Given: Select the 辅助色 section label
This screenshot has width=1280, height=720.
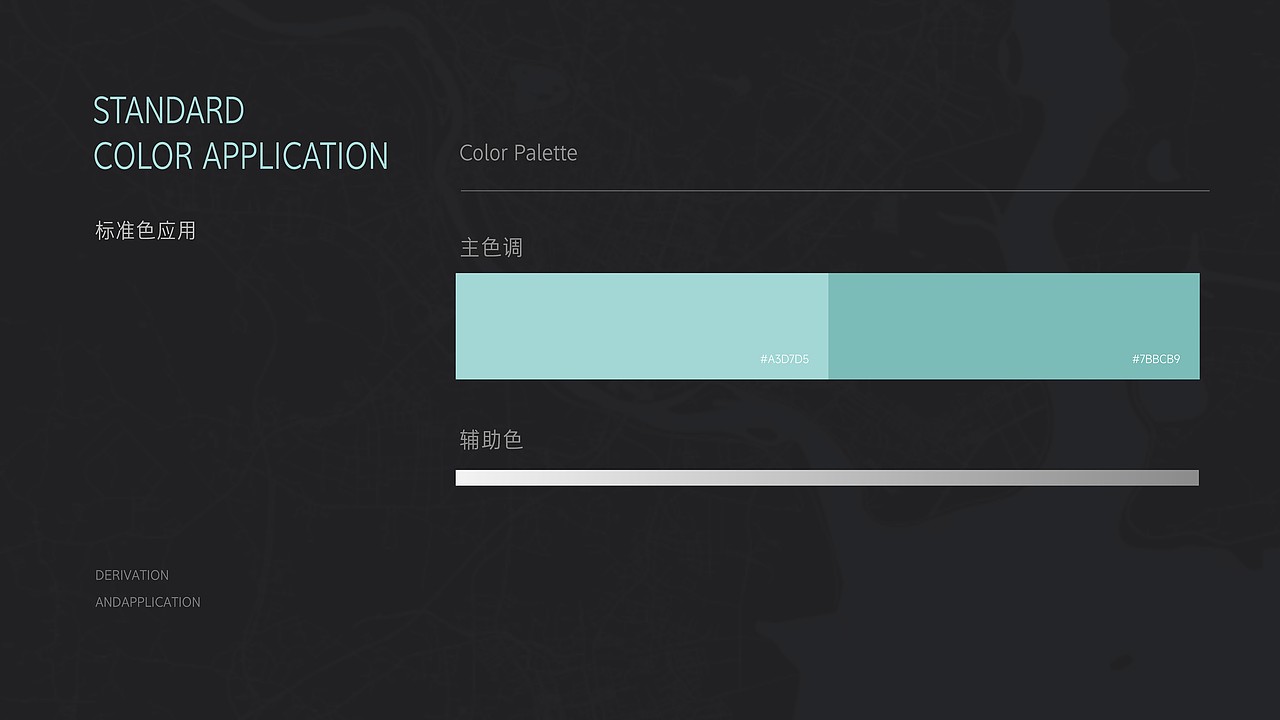Looking at the screenshot, I should [x=491, y=440].
